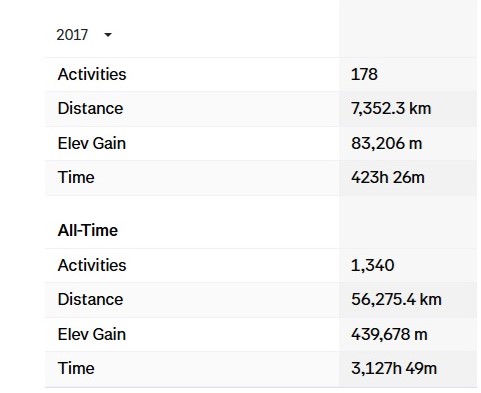Click the All-Time section heading

click(88, 230)
